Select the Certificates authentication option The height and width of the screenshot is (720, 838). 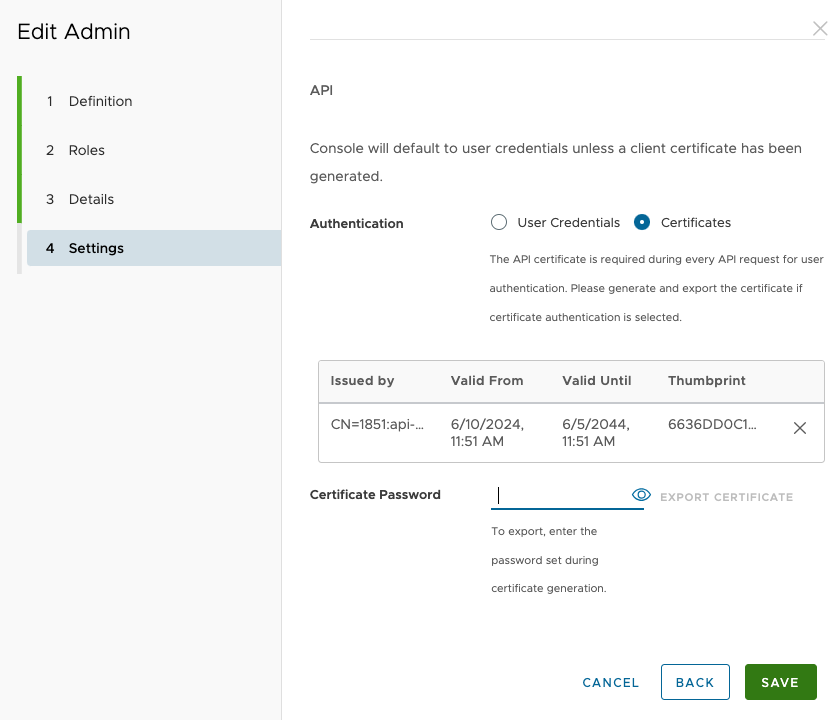tap(640, 222)
